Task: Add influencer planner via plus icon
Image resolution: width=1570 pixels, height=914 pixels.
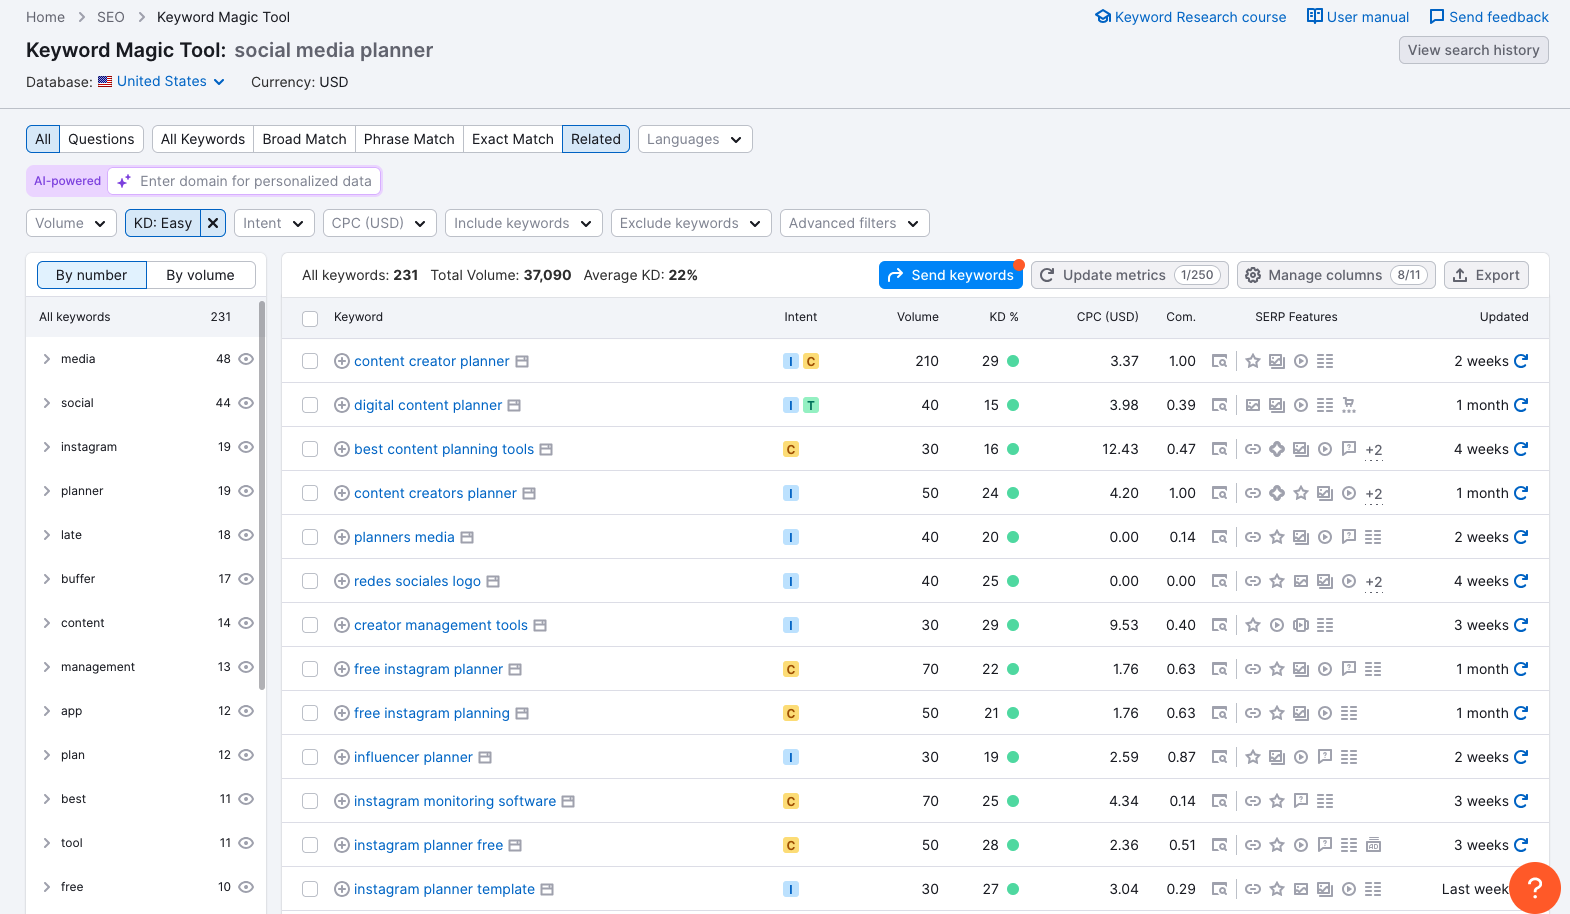Action: point(341,757)
